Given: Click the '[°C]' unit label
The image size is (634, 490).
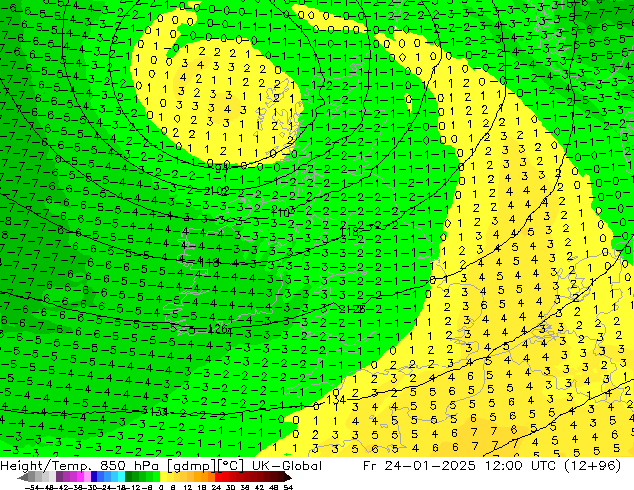Looking at the screenshot, I should click(x=230, y=466).
